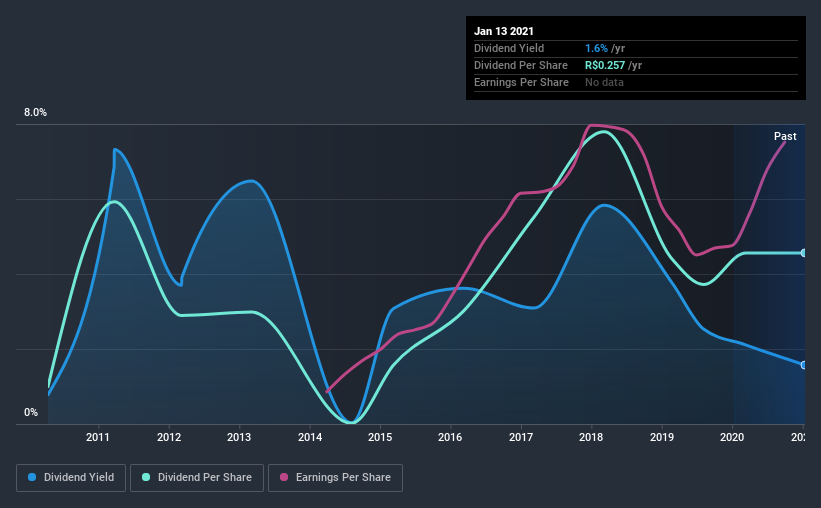Click the 2016 x-axis label
This screenshot has width=821, height=508.
(x=450, y=437)
